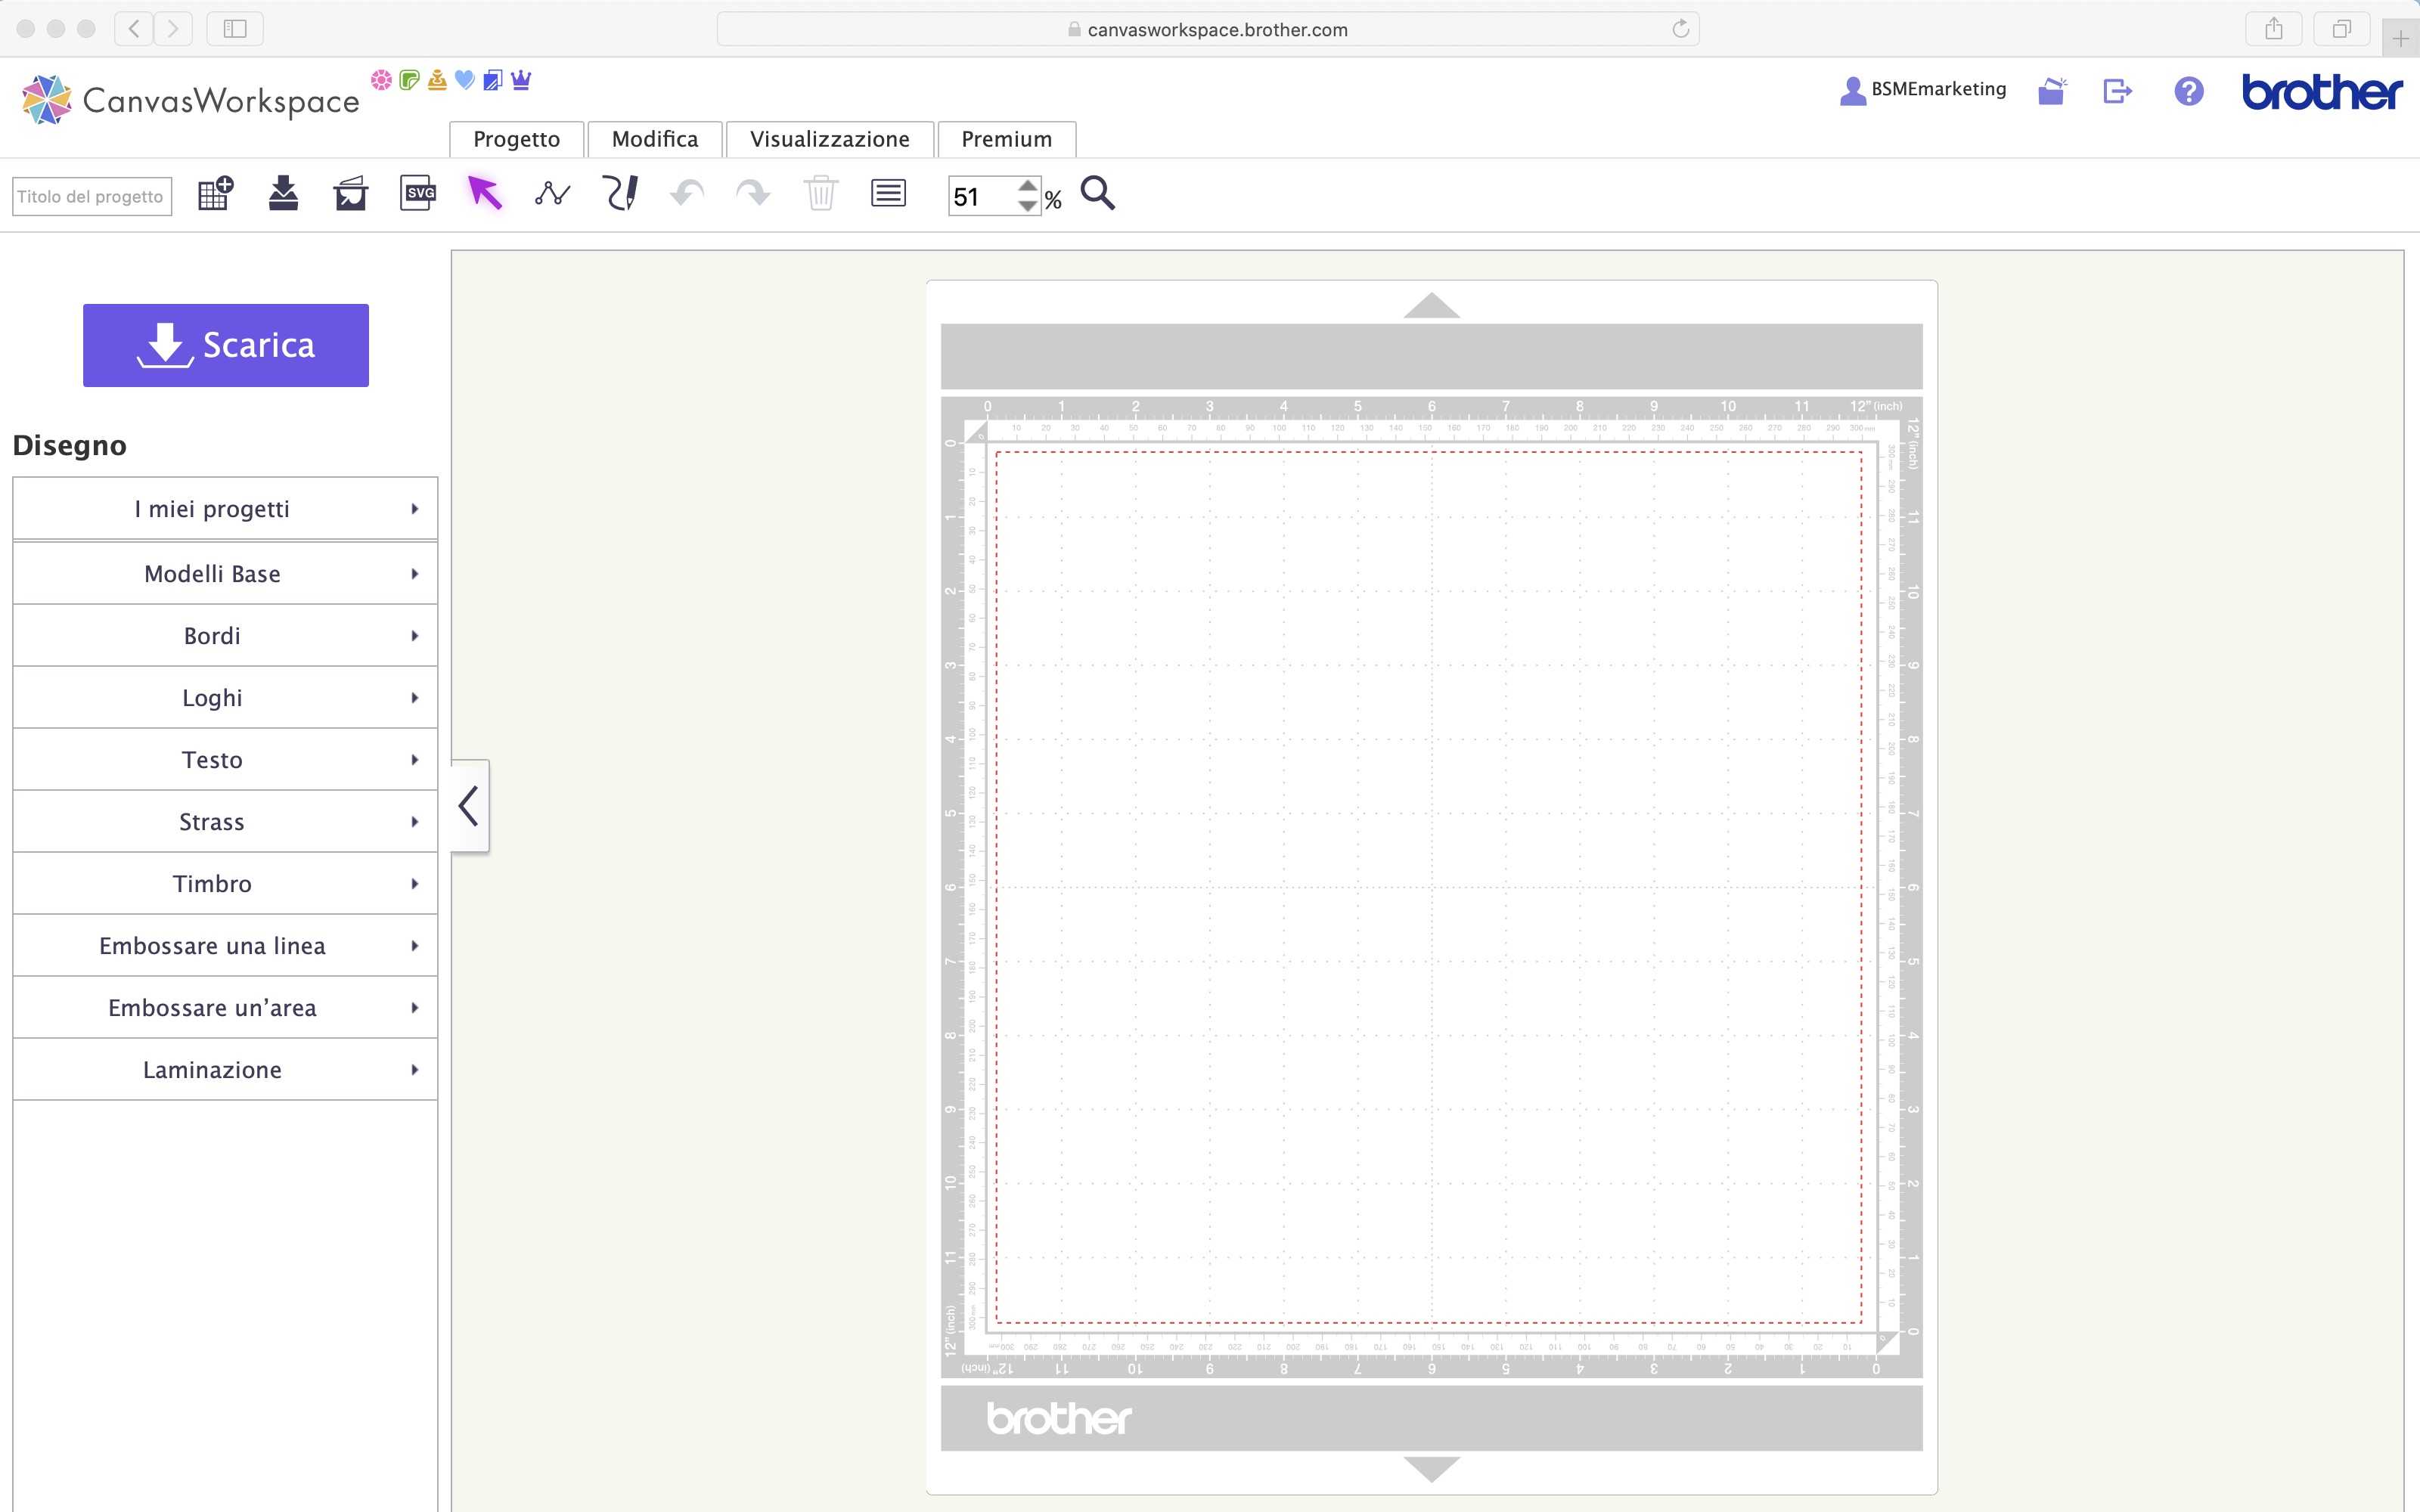This screenshot has height=1512, width=2420.
Task: Expand Testo category
Action: click(225, 760)
